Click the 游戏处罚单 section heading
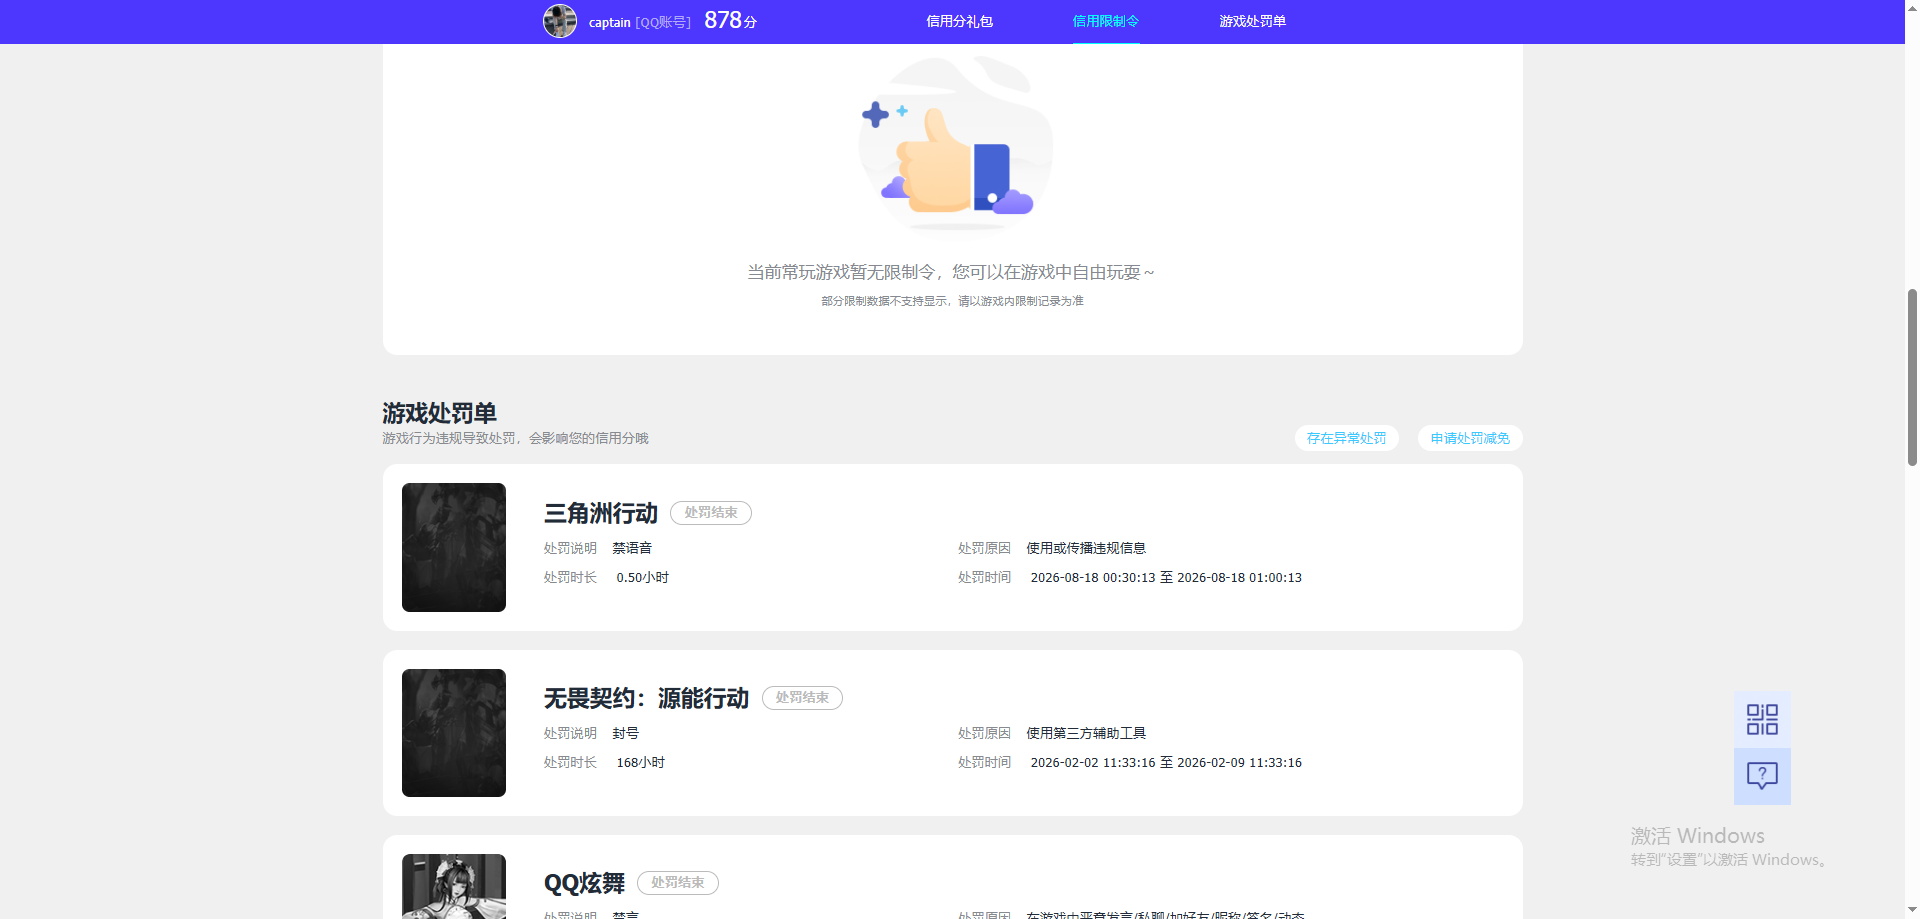Screen dimensions: 1920x919 point(439,413)
